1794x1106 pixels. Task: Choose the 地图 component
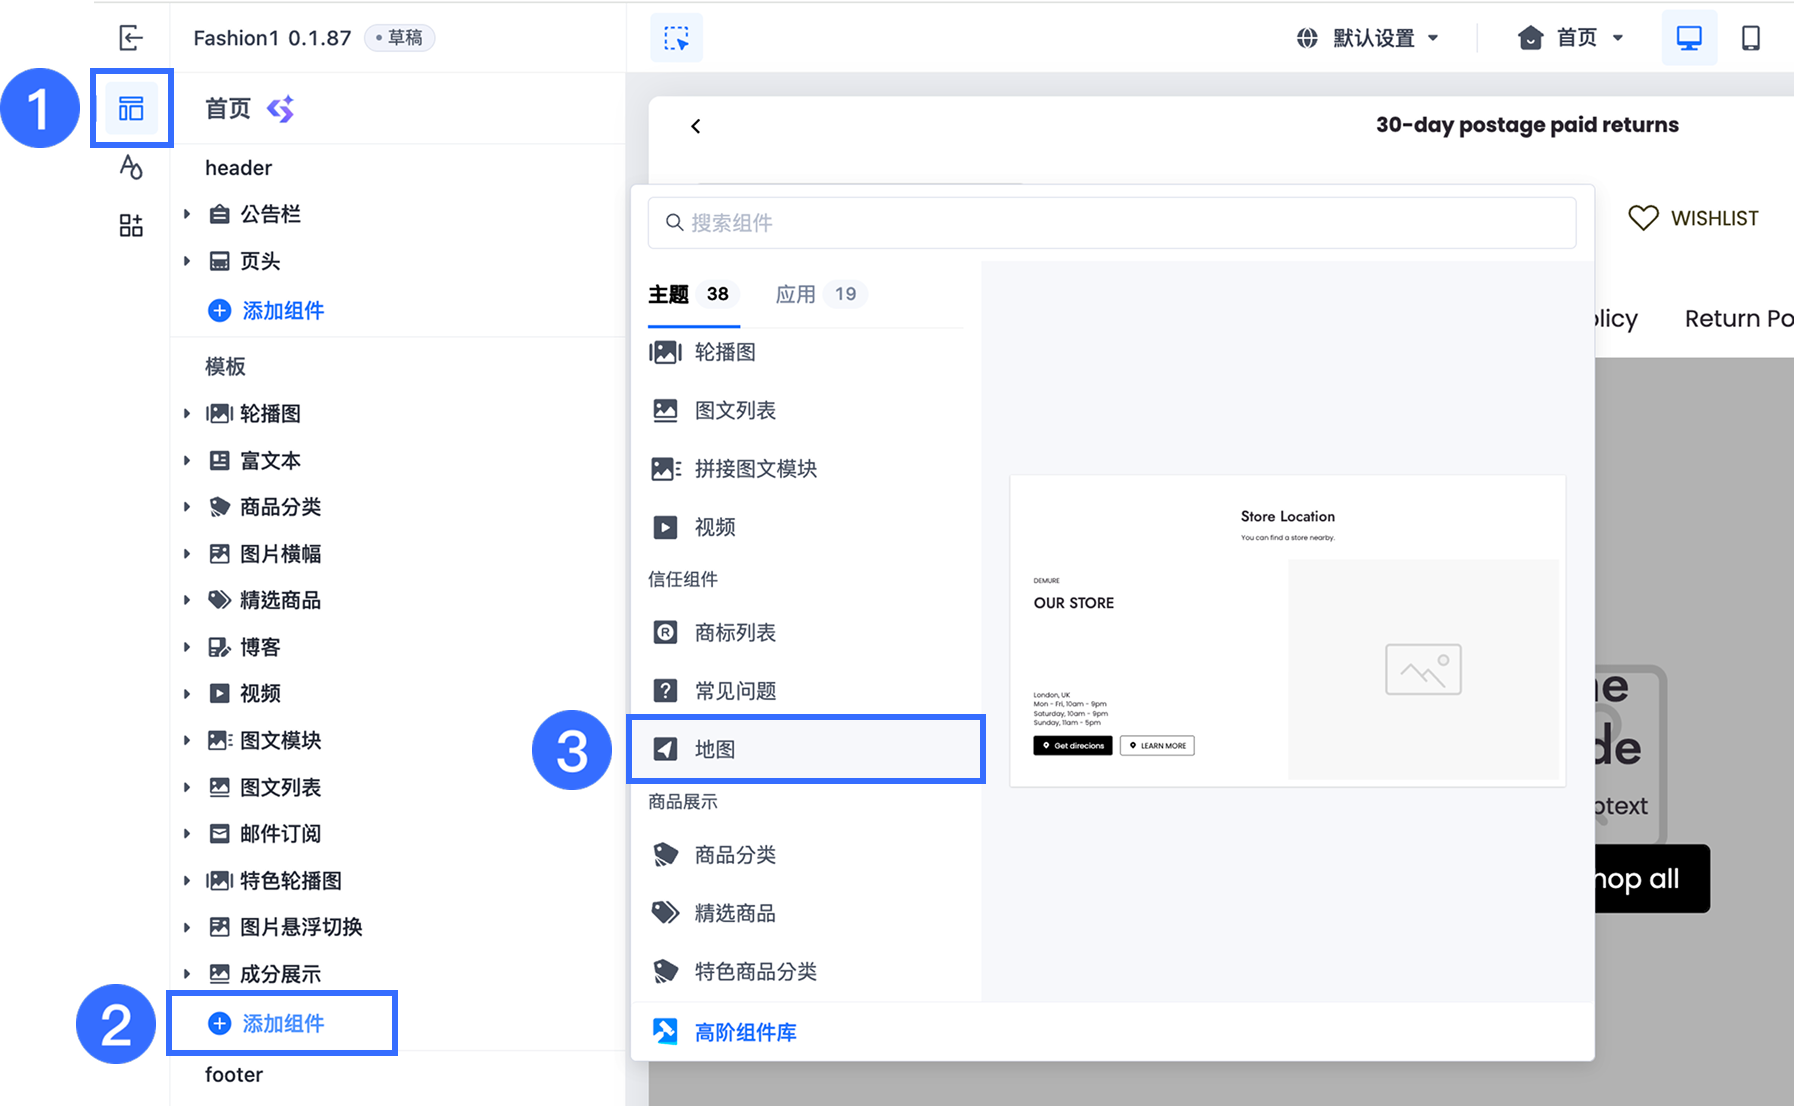[806, 749]
